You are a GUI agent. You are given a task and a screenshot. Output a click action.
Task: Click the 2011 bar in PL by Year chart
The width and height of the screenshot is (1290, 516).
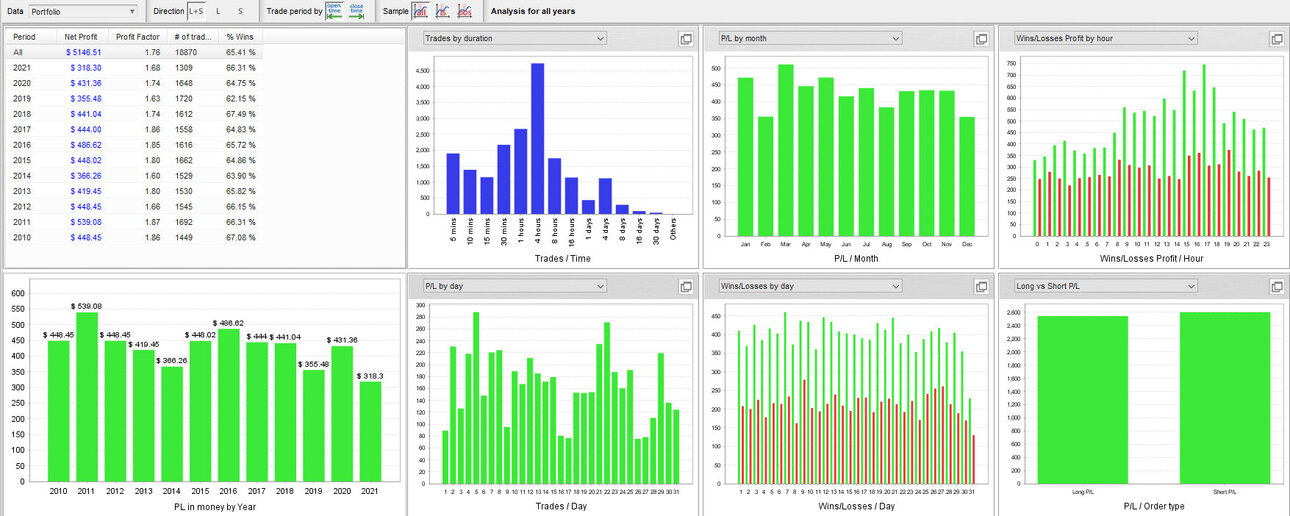pos(87,398)
